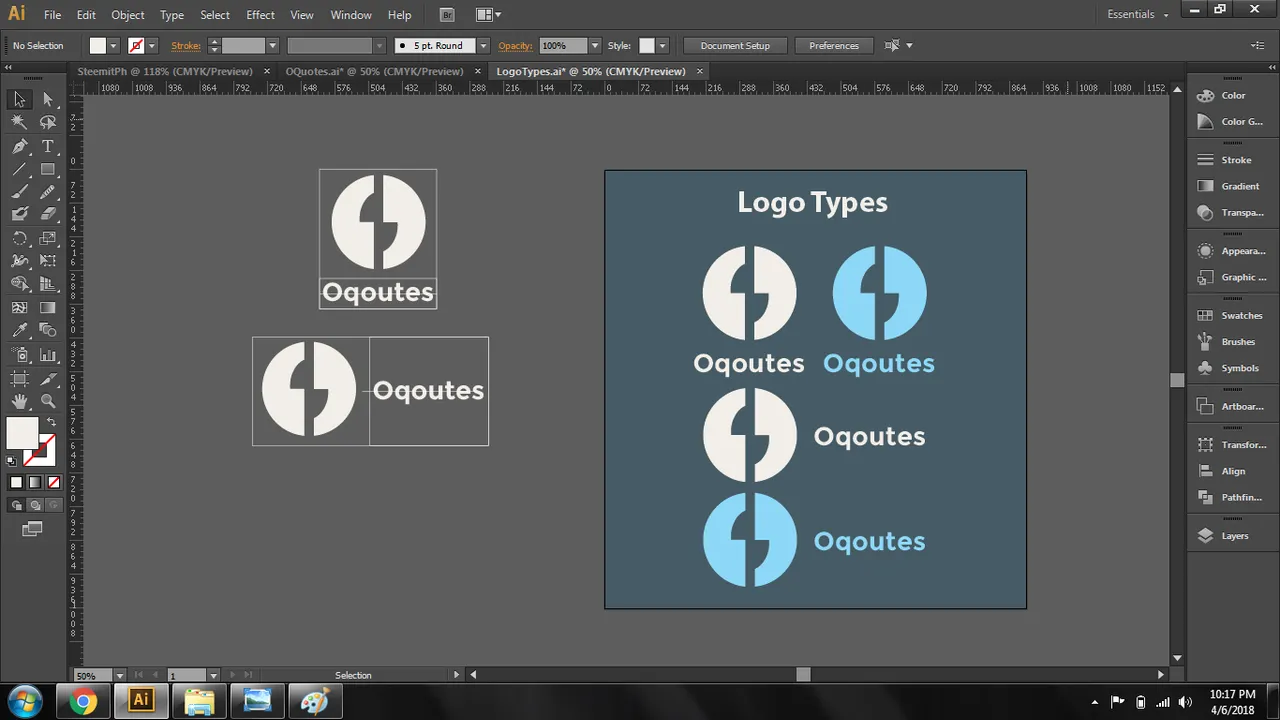This screenshot has height=720, width=1280.
Task: Set paint mode to None
Action: click(x=54, y=482)
